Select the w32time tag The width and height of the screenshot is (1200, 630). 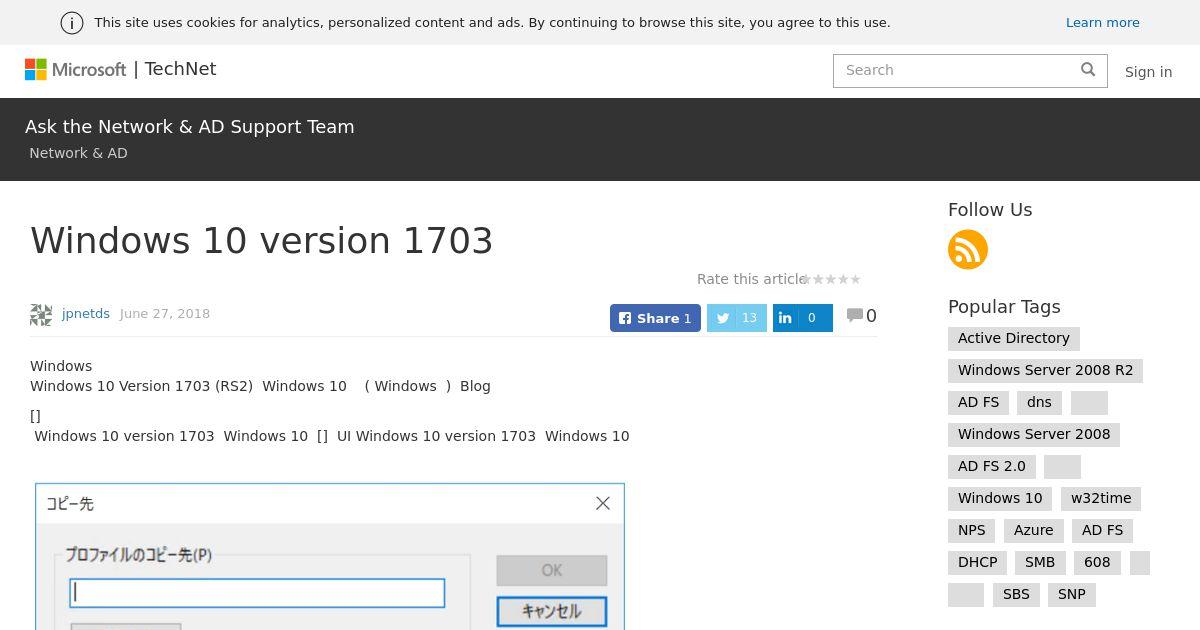(1101, 498)
